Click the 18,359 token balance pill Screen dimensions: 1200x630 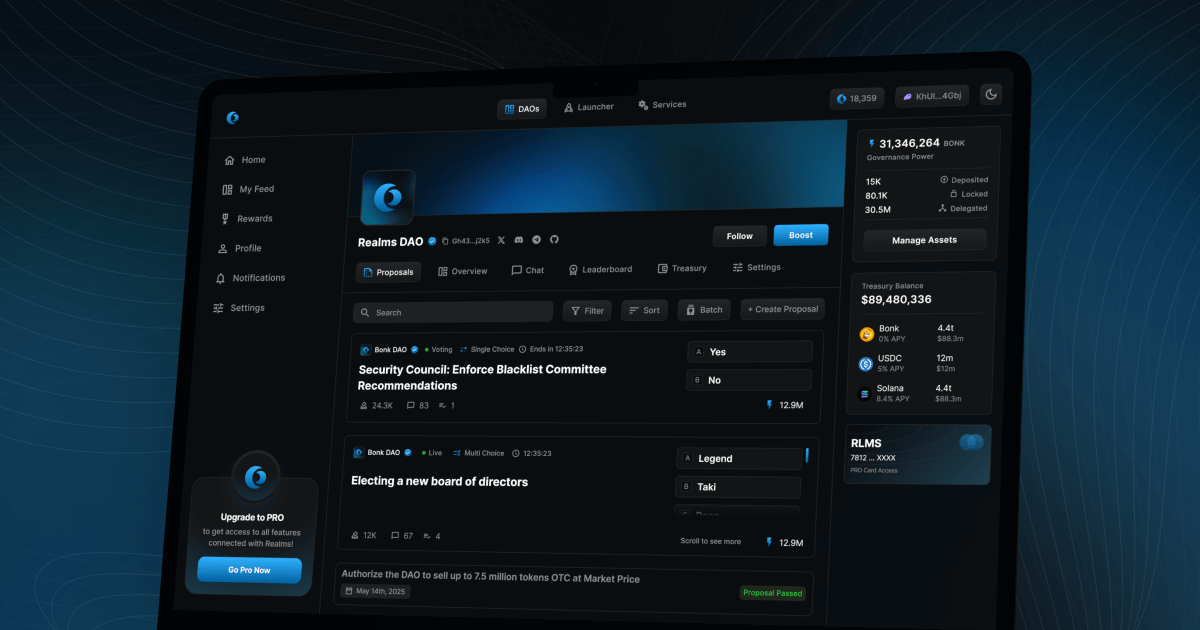(x=857, y=98)
